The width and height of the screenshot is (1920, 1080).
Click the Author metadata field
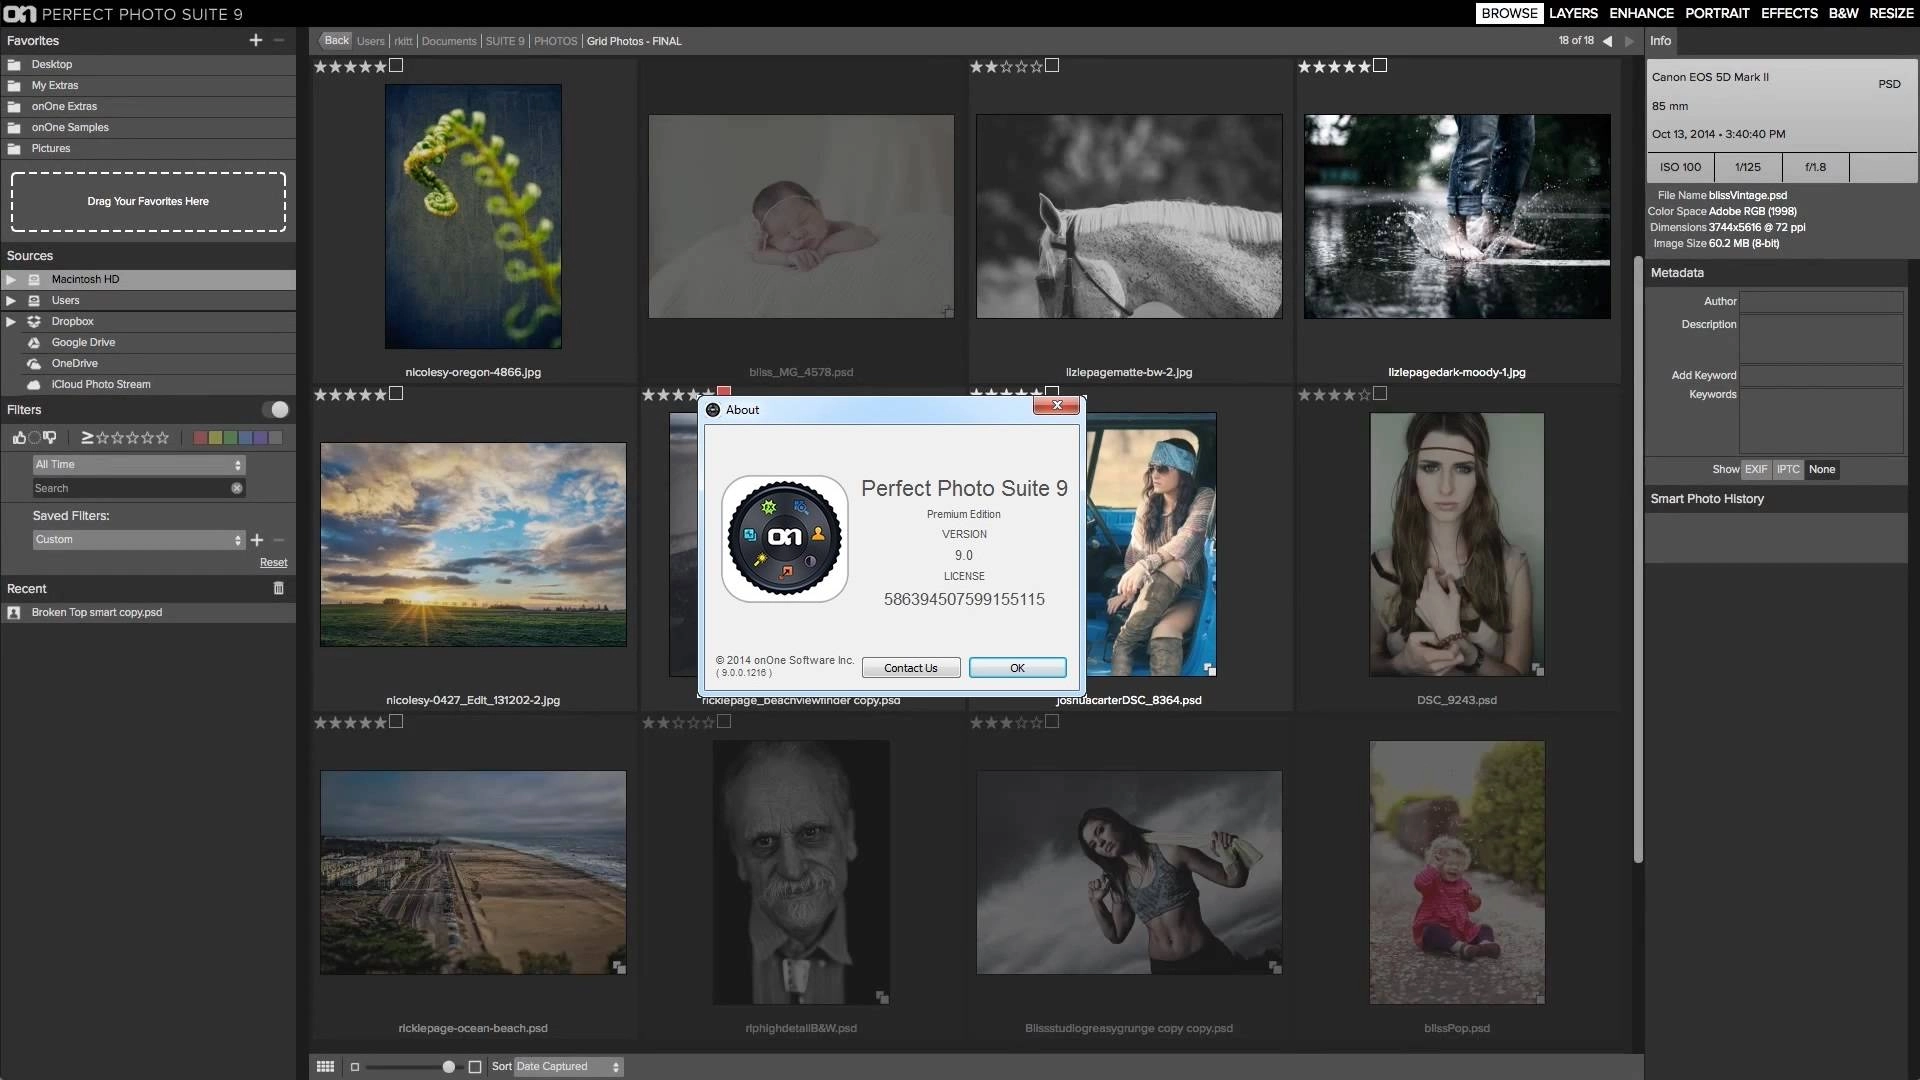(1821, 301)
